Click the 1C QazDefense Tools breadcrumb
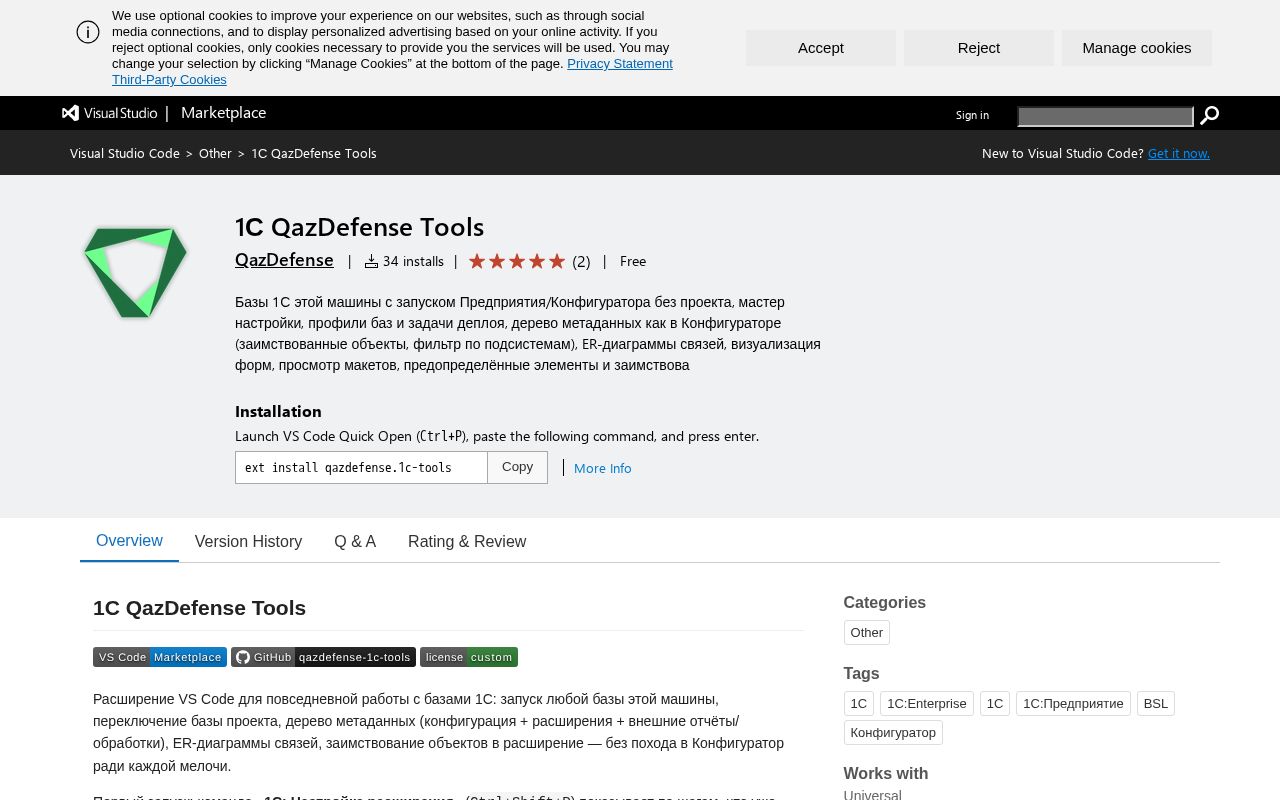This screenshot has height=800, width=1280. [x=314, y=153]
